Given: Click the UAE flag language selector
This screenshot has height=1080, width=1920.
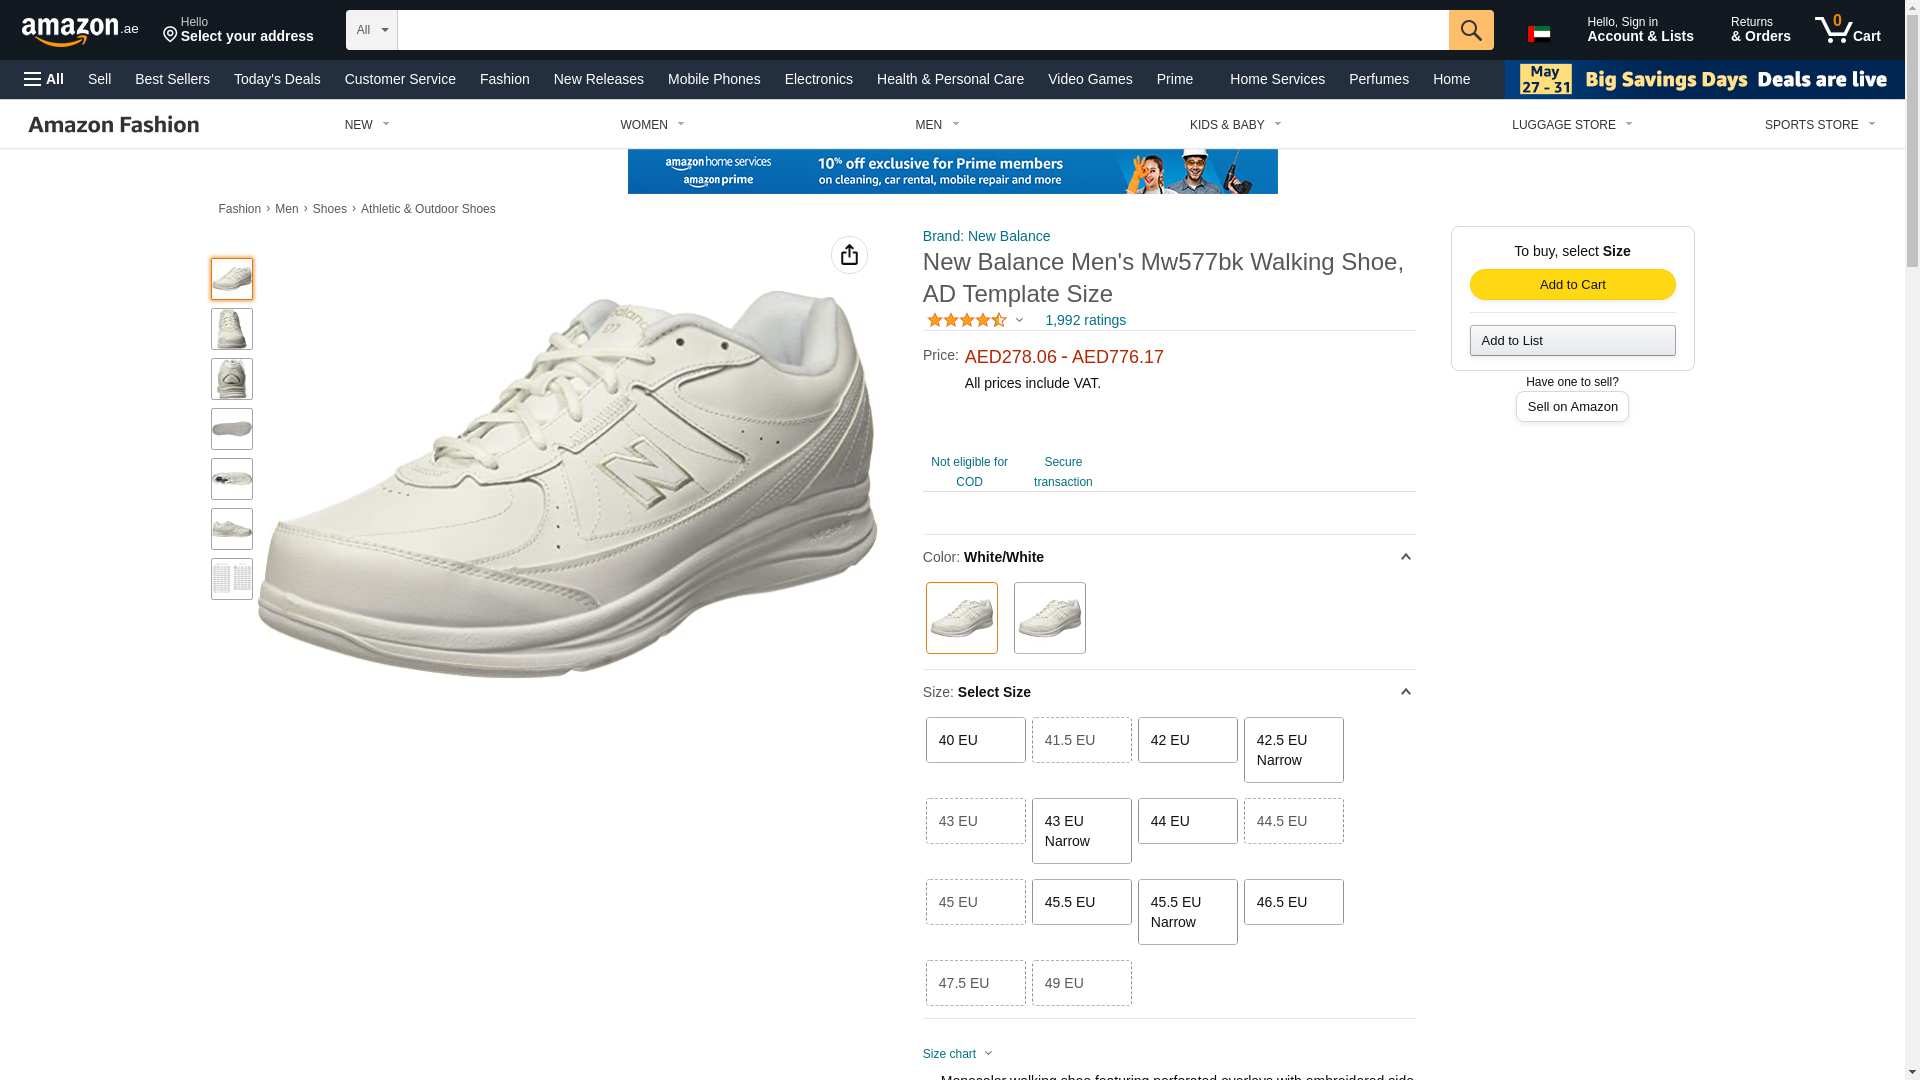Looking at the screenshot, I should (1539, 34).
